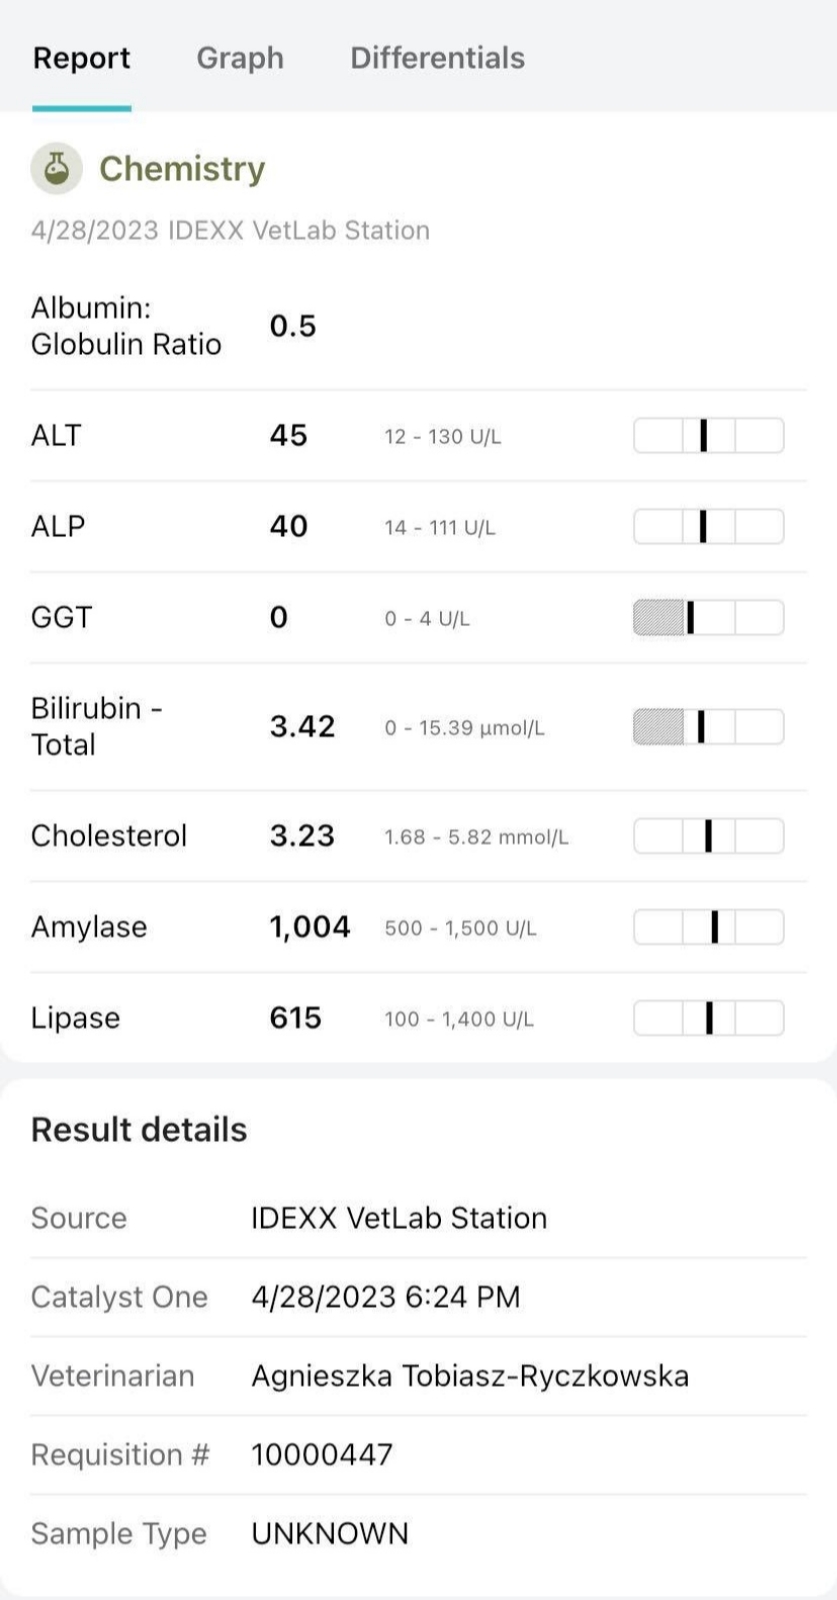
Task: Click the Chemistry flask icon
Action: pyautogui.click(x=56, y=168)
